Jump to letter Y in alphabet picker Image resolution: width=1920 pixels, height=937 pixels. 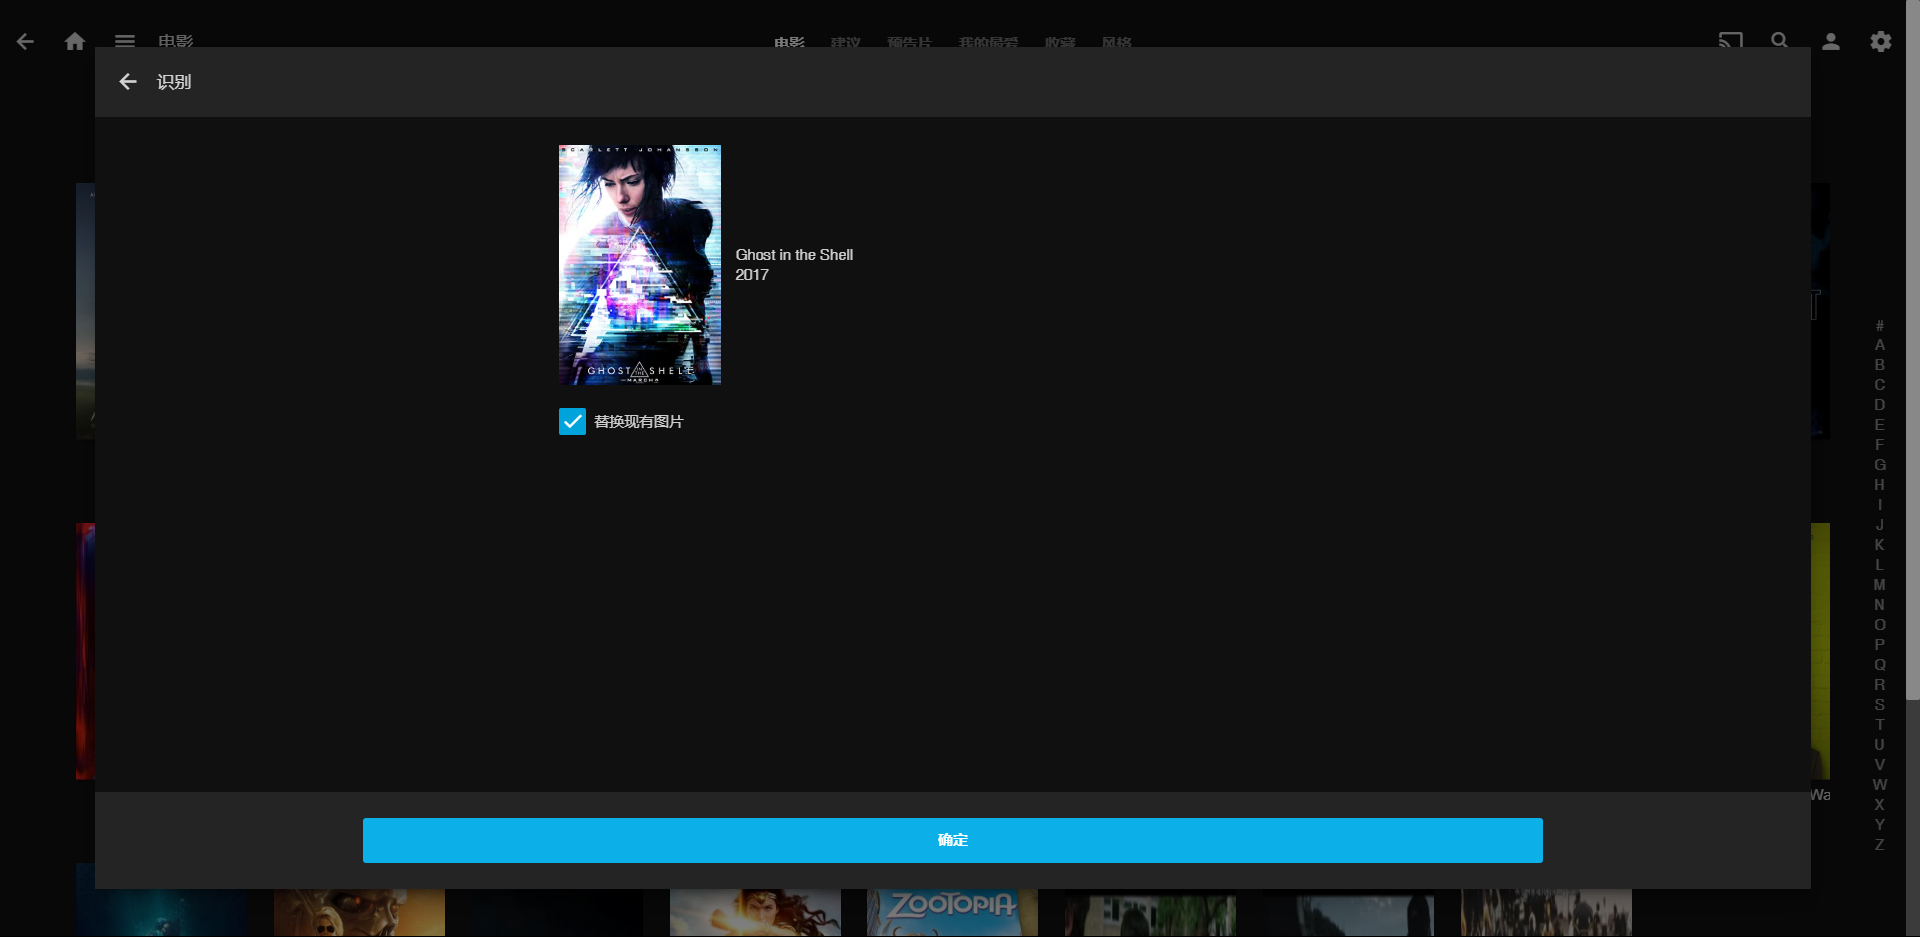click(x=1880, y=825)
